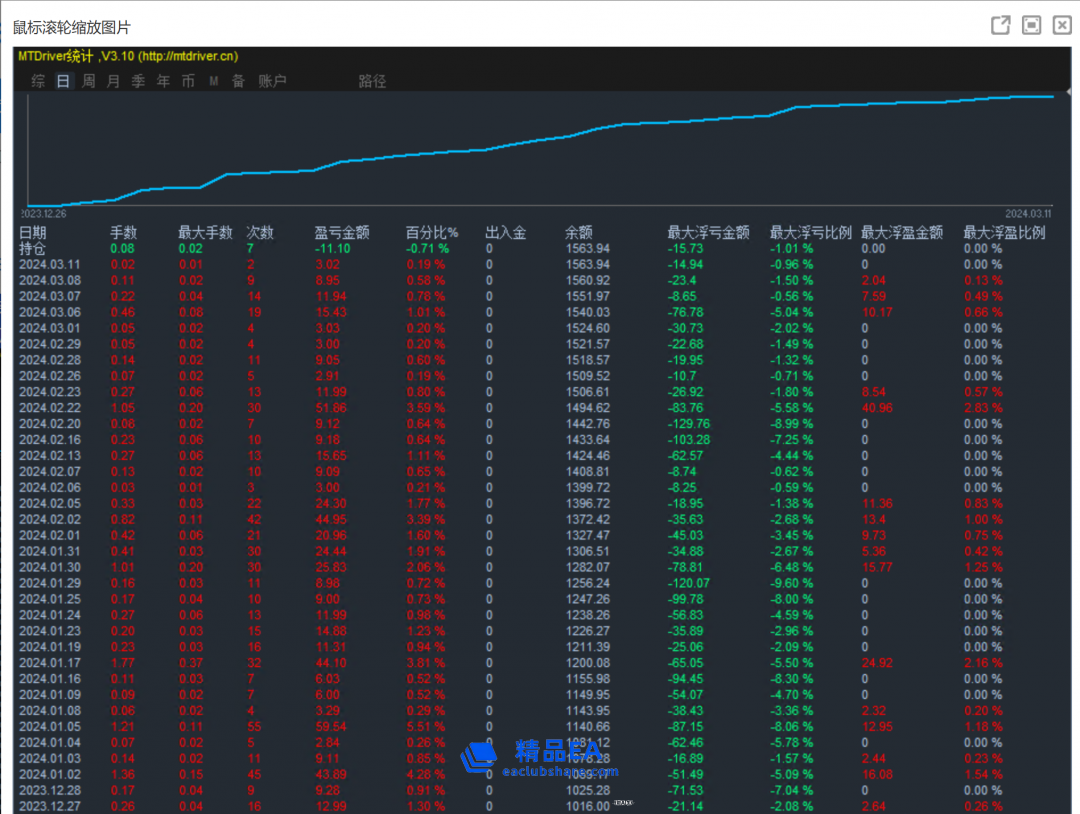Open the 币 currency tab

(188, 81)
